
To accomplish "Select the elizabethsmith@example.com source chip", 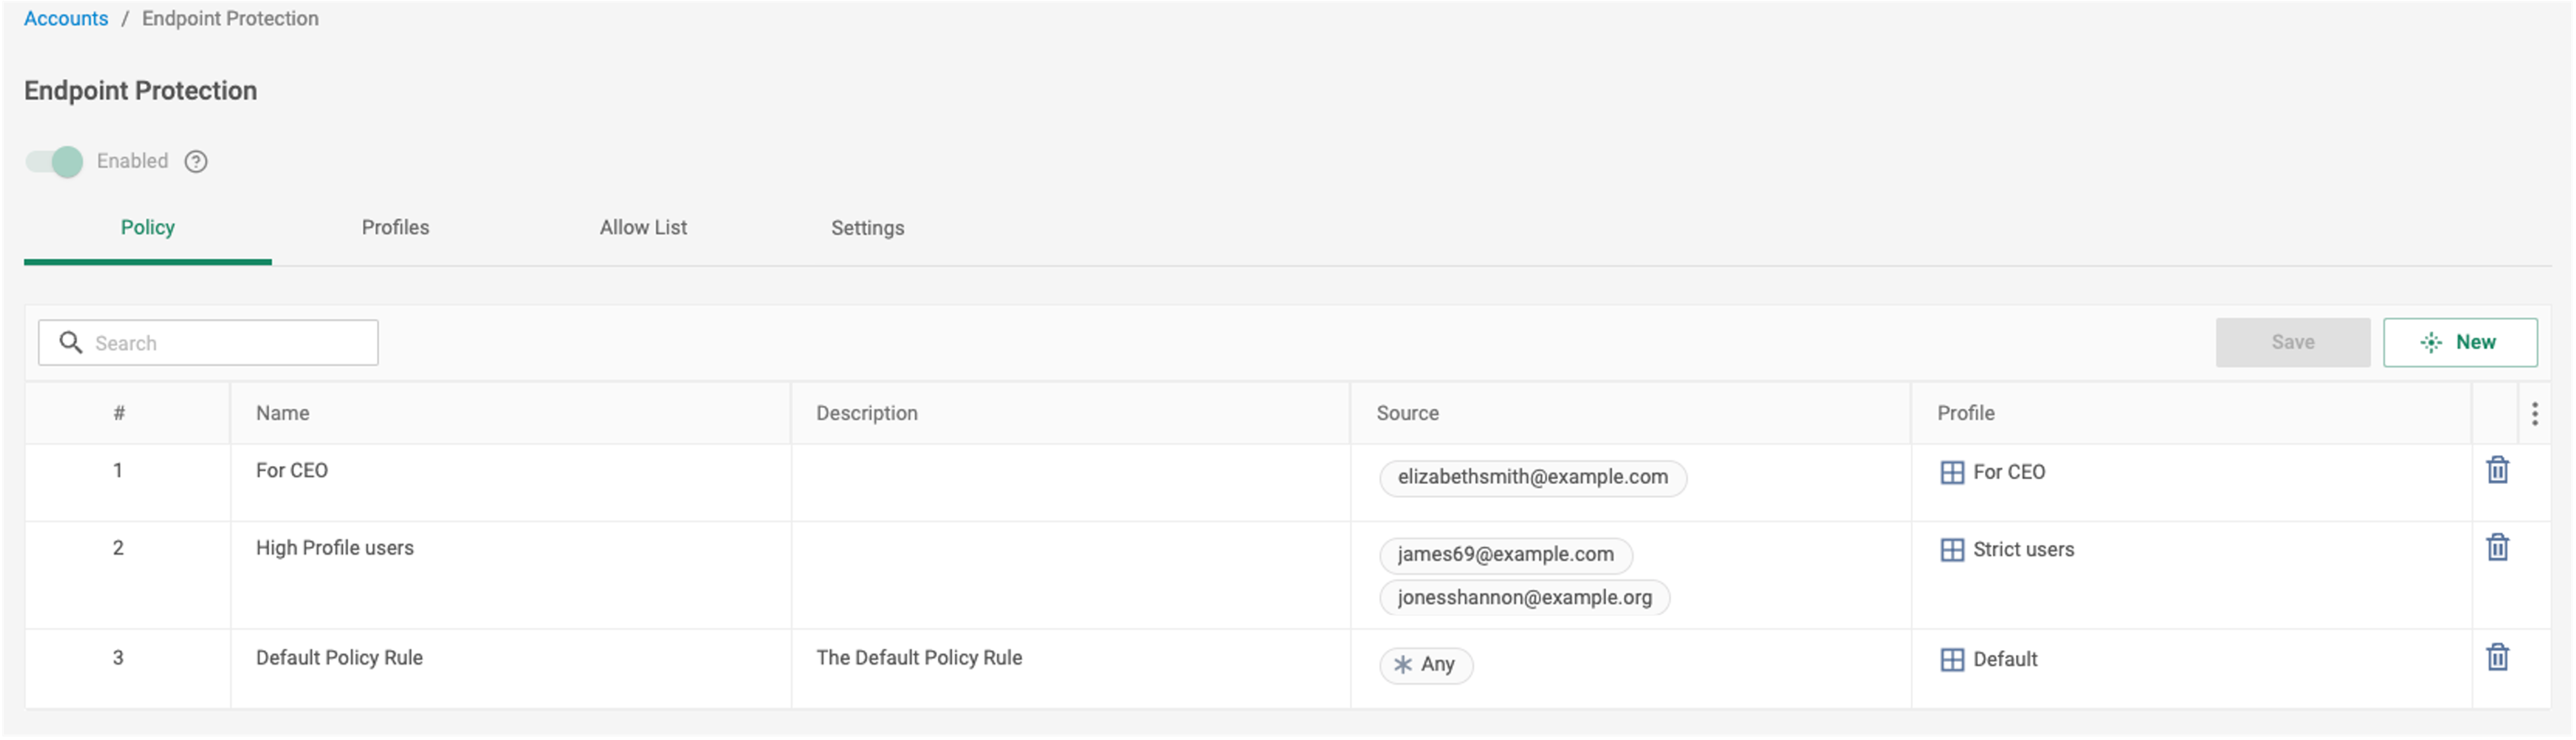I will click(1532, 478).
